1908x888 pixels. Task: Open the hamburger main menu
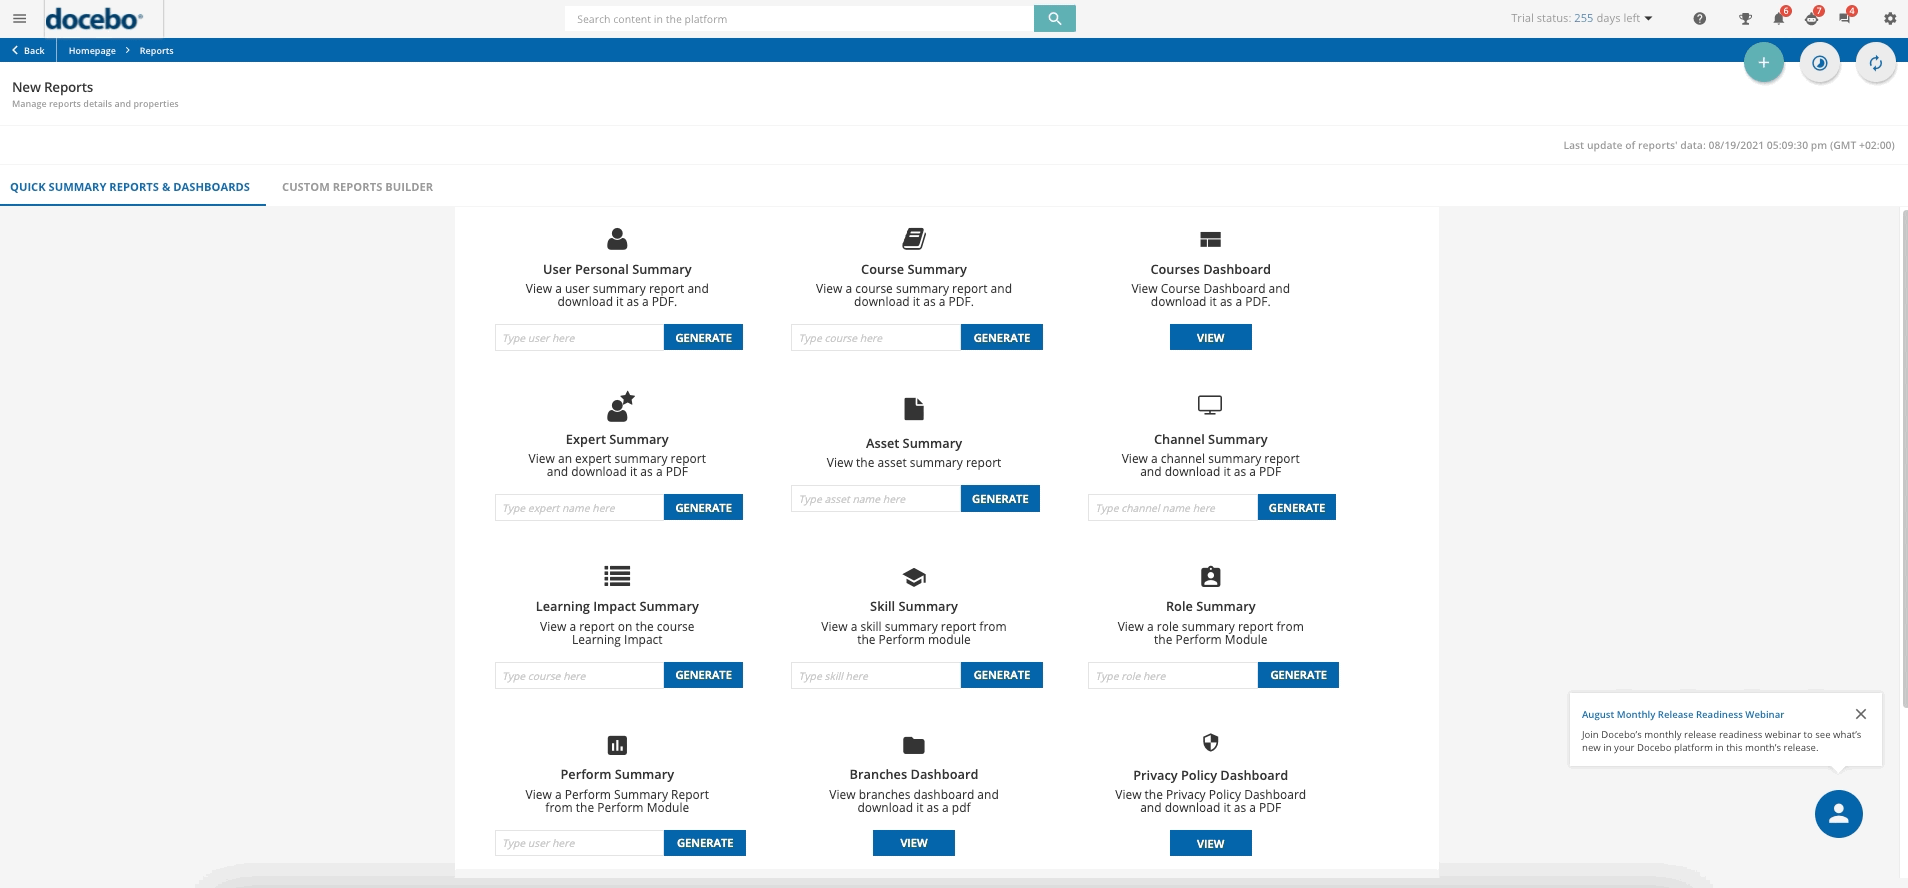[x=19, y=18]
